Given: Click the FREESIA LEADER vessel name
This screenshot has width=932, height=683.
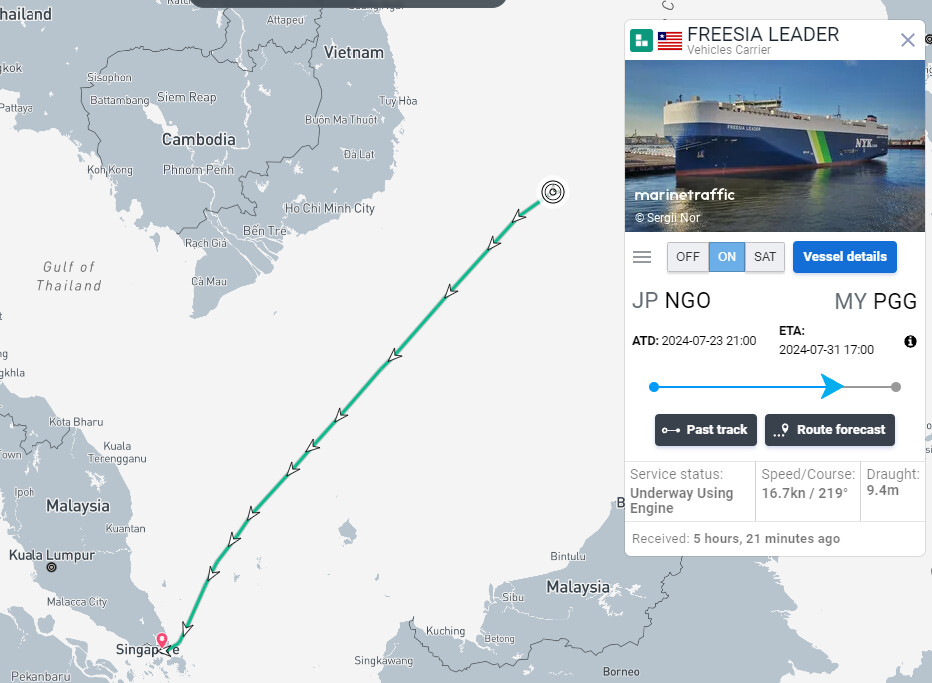Looking at the screenshot, I should pos(763,34).
